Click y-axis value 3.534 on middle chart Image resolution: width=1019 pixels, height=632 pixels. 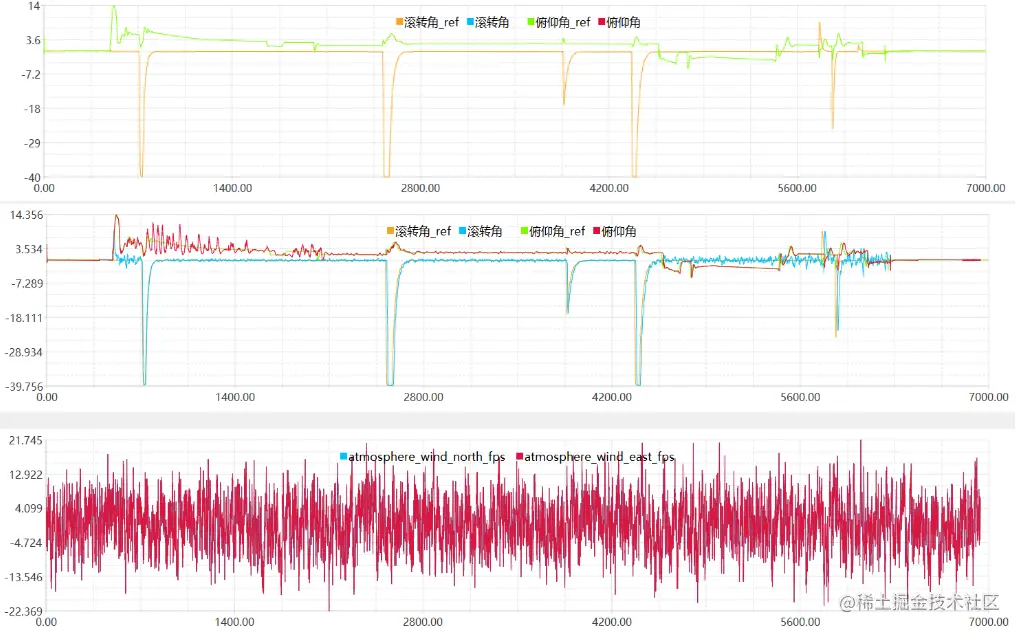28,249
